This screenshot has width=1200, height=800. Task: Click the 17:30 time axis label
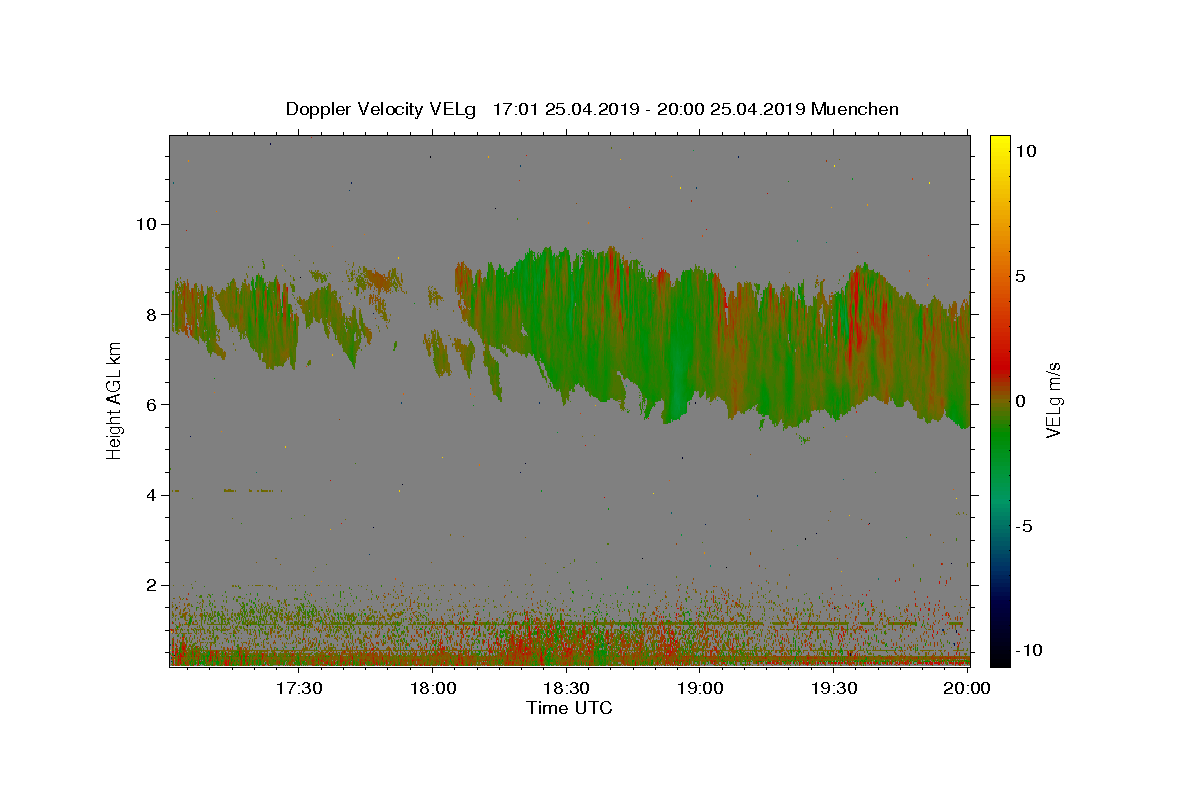[x=298, y=688]
